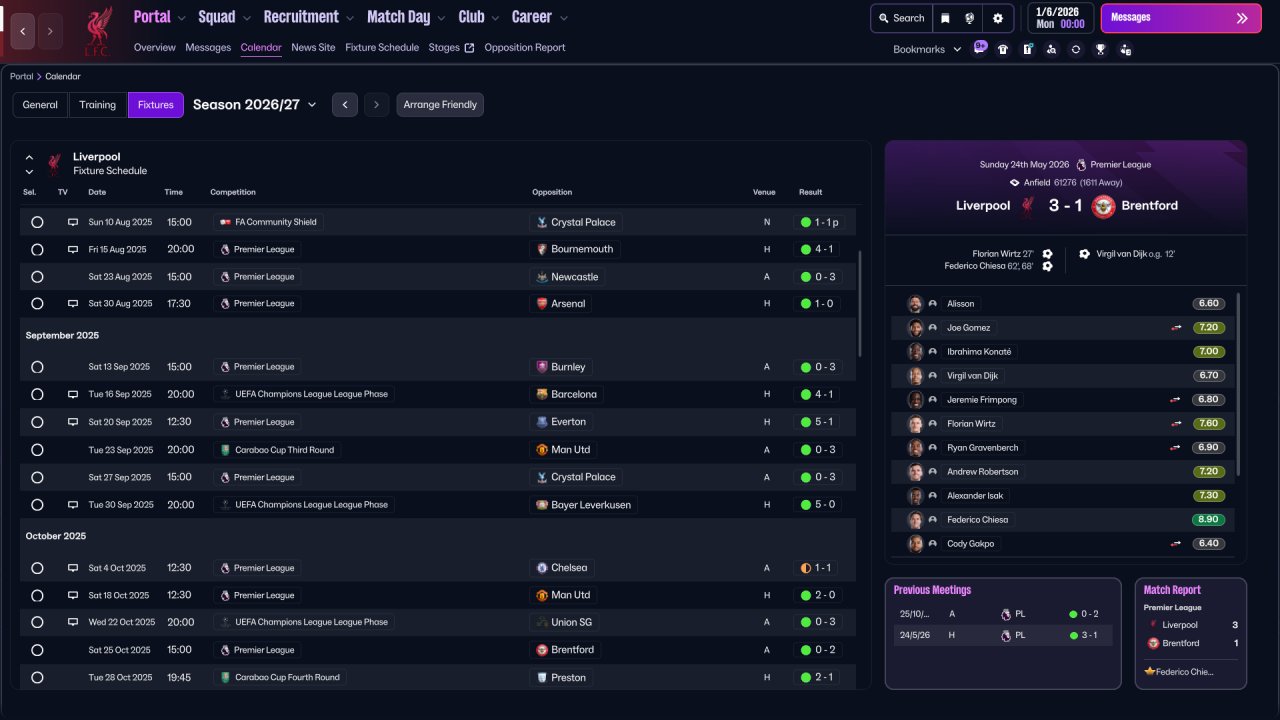Click the last bookmark icon after the trophy
This screenshot has height=720, width=1280.
1125,49
